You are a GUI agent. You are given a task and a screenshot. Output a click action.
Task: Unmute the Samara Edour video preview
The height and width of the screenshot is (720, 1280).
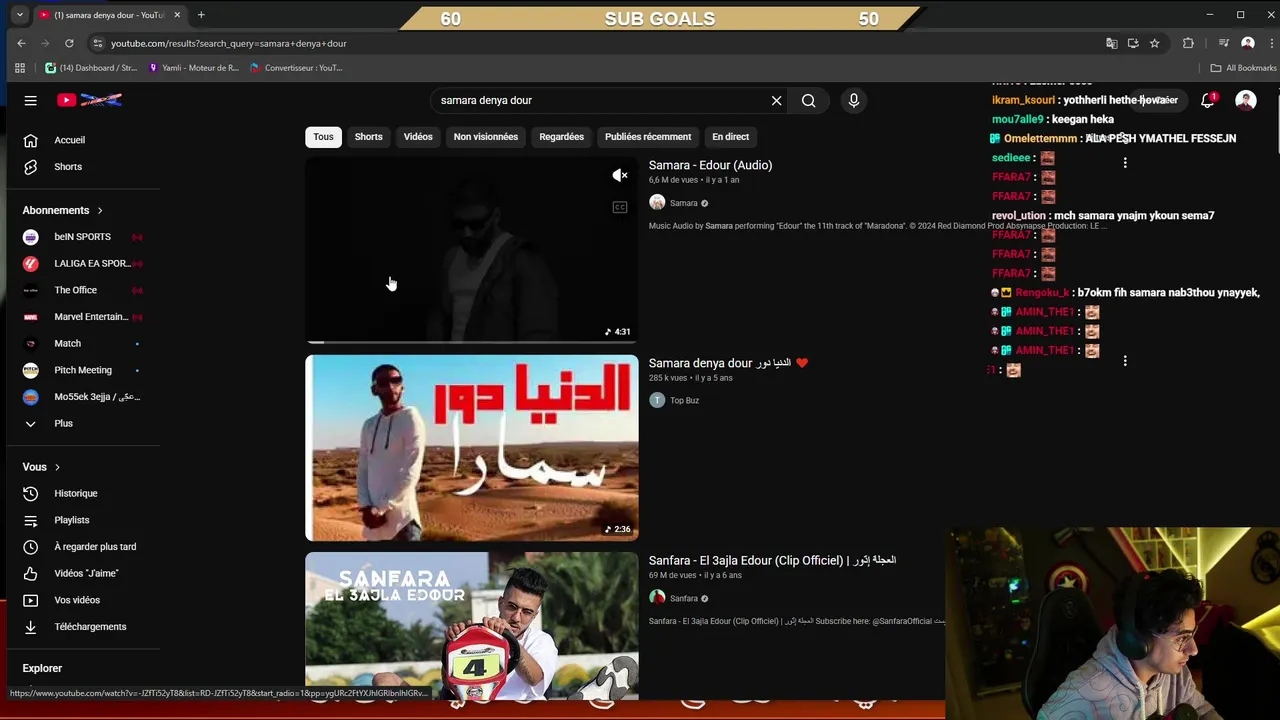[620, 176]
